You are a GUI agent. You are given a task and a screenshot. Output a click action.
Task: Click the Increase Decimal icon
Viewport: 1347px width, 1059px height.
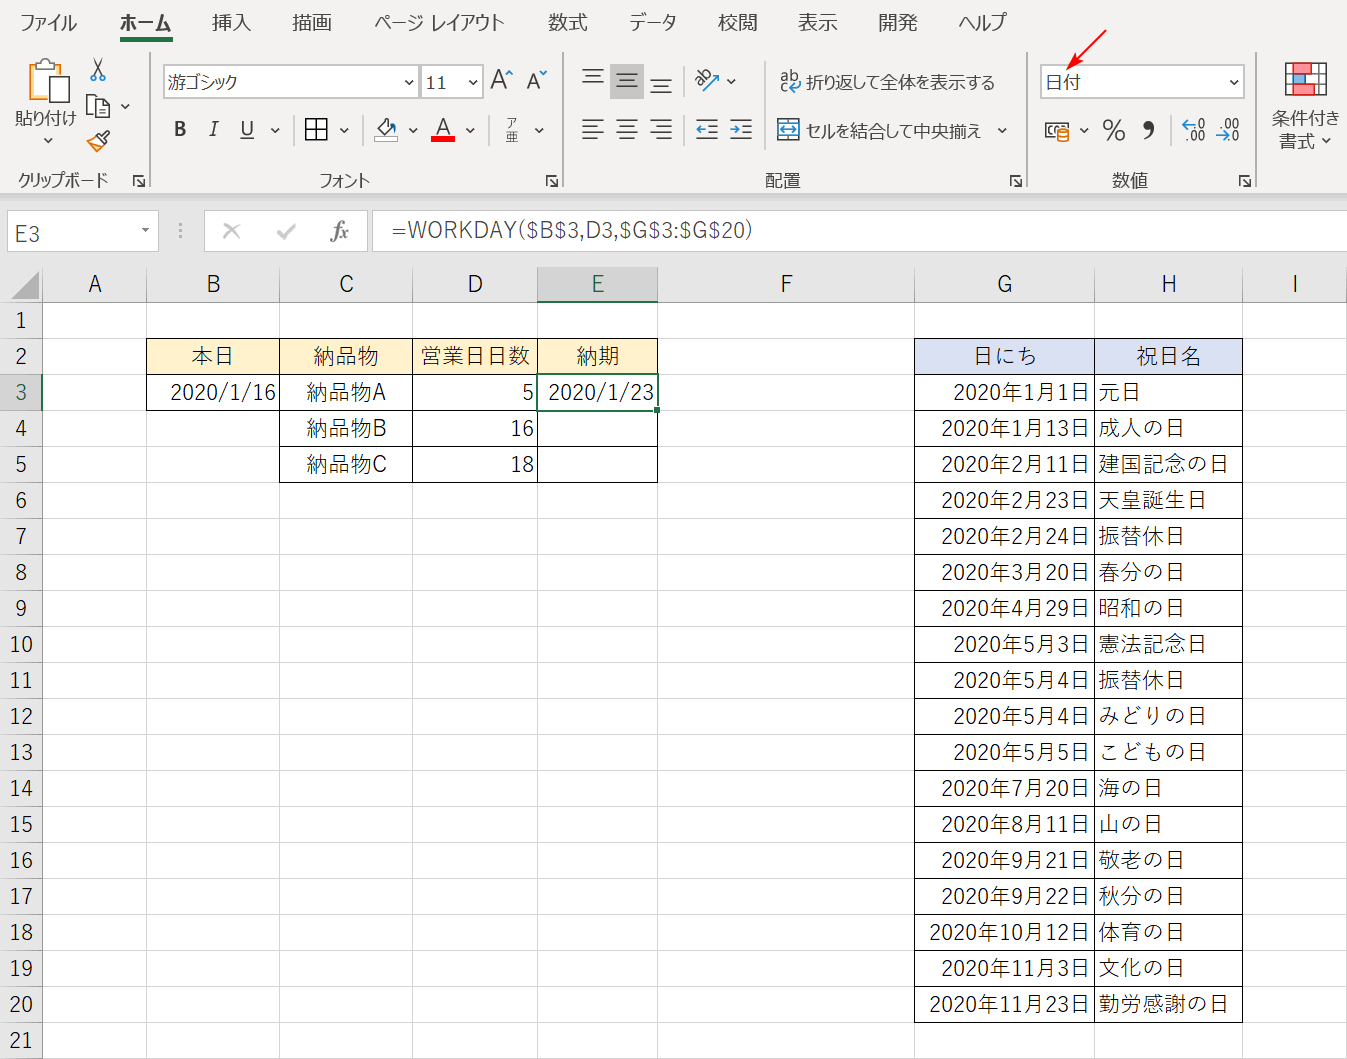point(1193,130)
